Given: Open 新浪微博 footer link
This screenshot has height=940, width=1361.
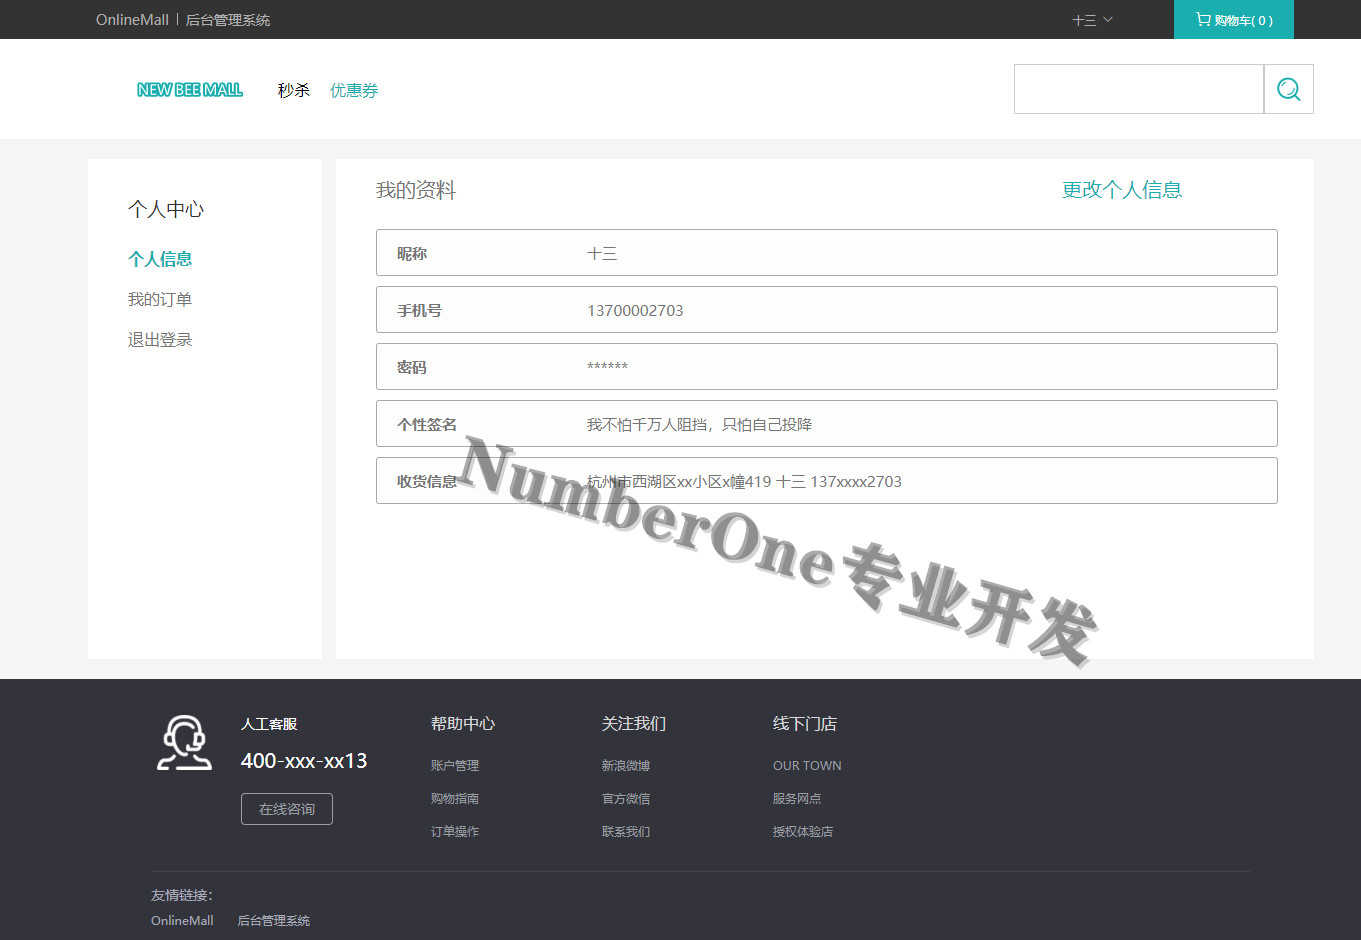Looking at the screenshot, I should click(626, 765).
